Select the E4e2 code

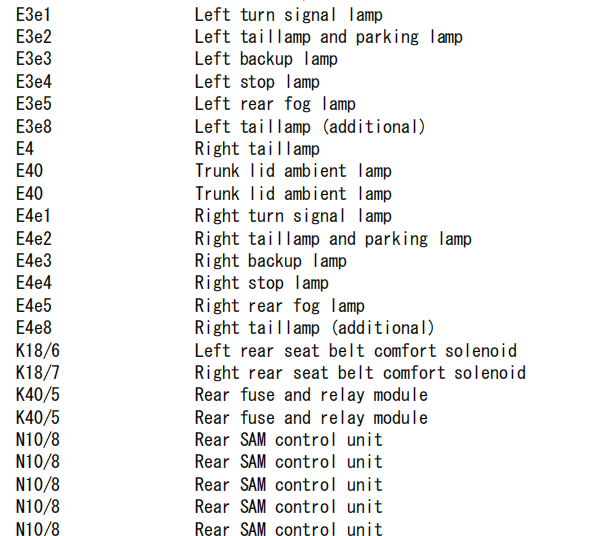tap(34, 239)
